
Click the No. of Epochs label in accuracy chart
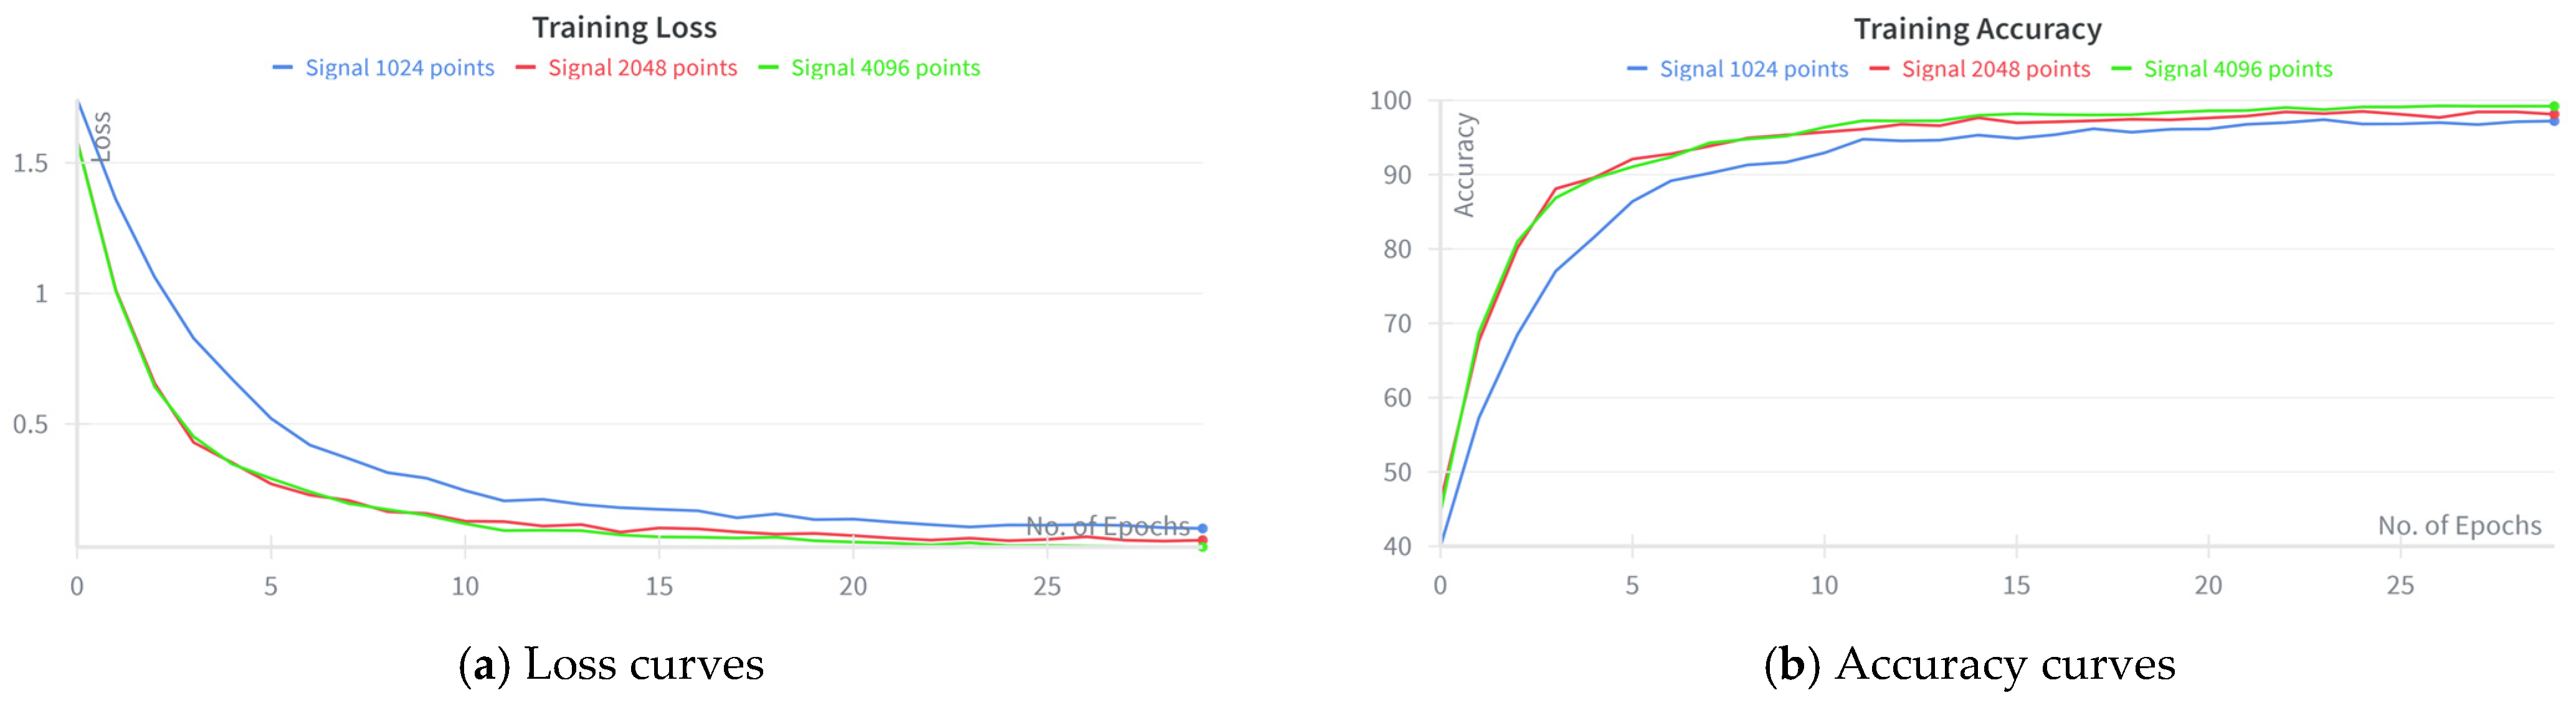coord(2459,526)
